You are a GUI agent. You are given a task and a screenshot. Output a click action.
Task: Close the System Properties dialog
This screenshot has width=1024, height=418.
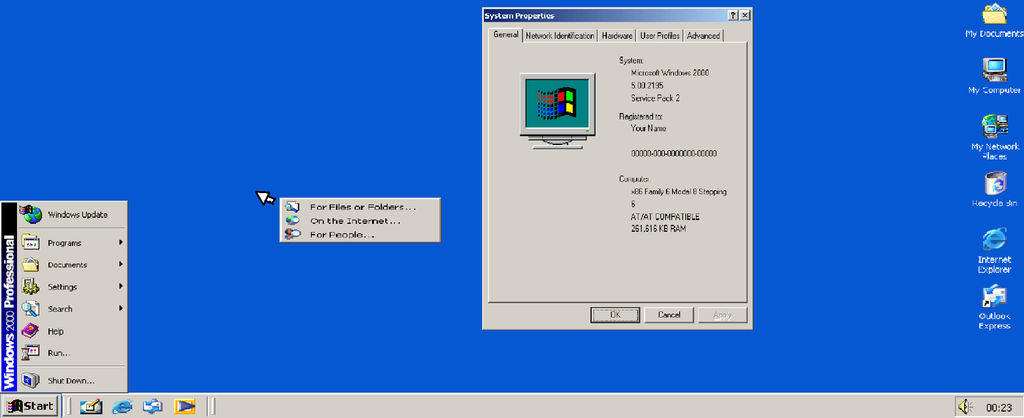coord(745,16)
